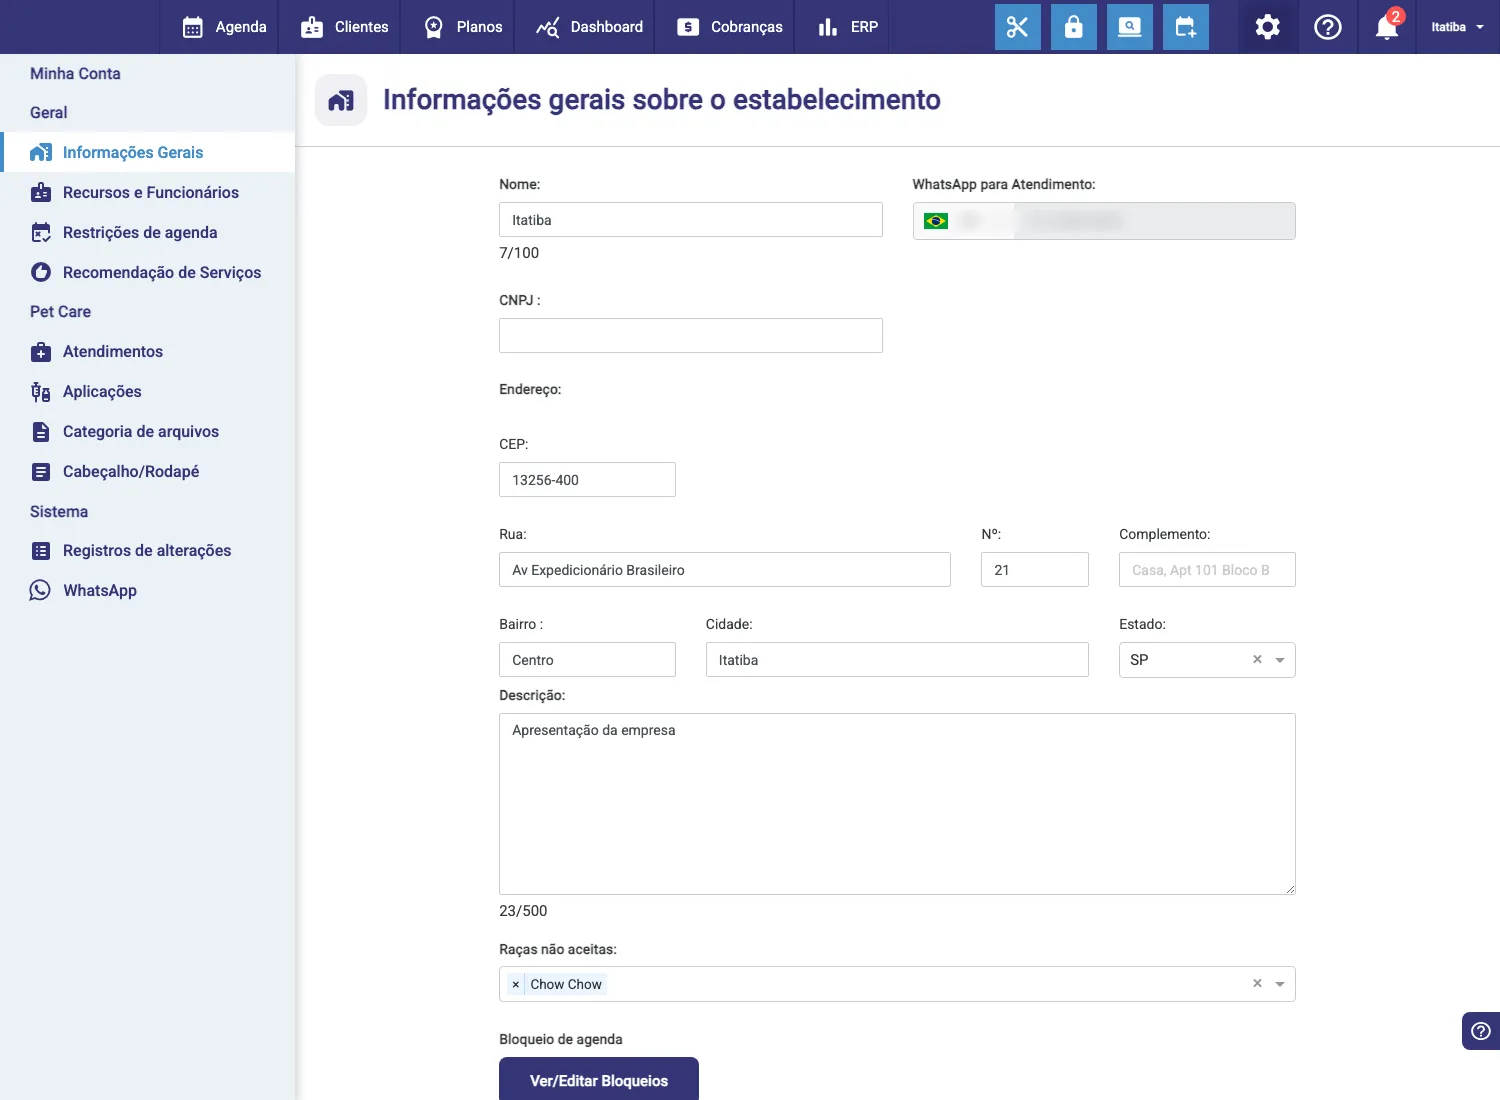Click the empty CNPJ field
Screen dimensions: 1500x1100
point(691,336)
